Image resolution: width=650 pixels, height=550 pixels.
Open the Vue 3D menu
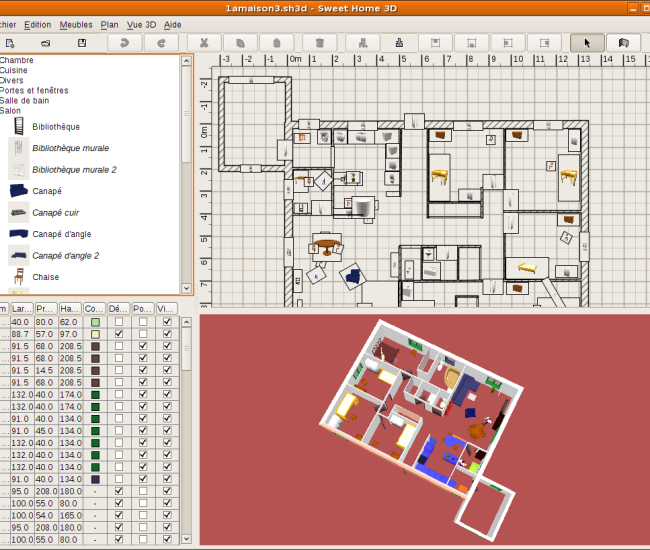point(141,24)
